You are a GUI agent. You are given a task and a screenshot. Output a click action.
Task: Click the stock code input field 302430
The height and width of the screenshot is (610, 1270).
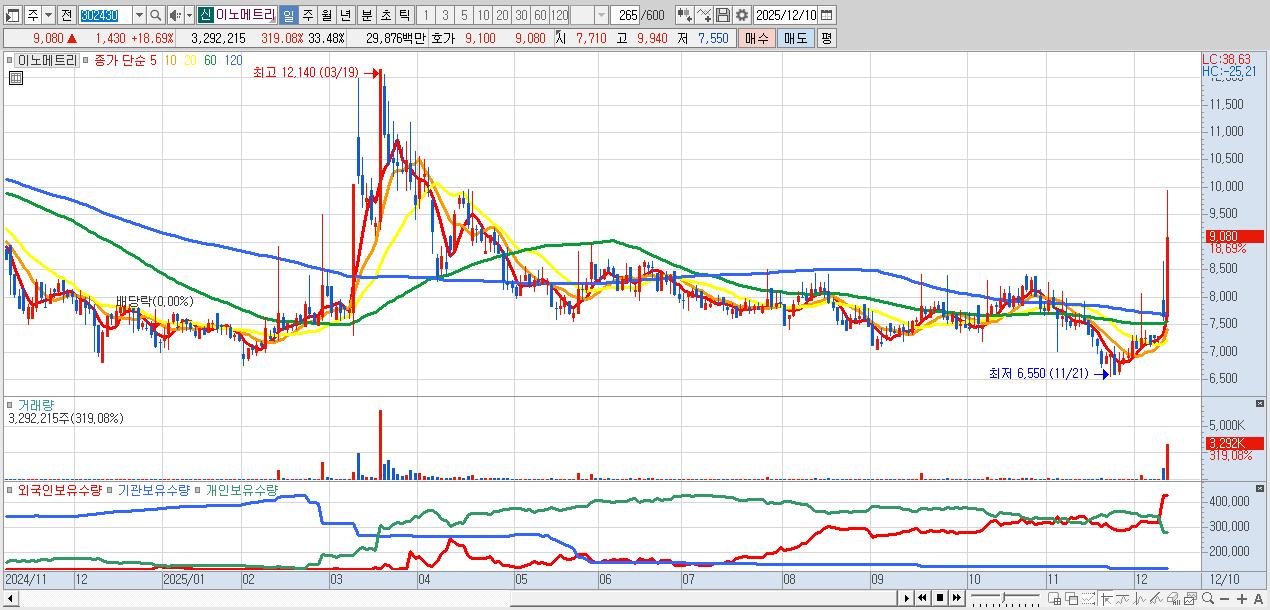pyautogui.click(x=105, y=15)
